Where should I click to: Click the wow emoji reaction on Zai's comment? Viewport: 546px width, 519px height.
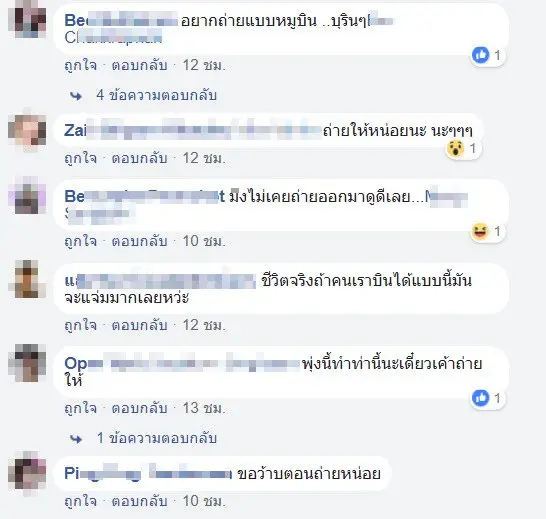(455, 149)
